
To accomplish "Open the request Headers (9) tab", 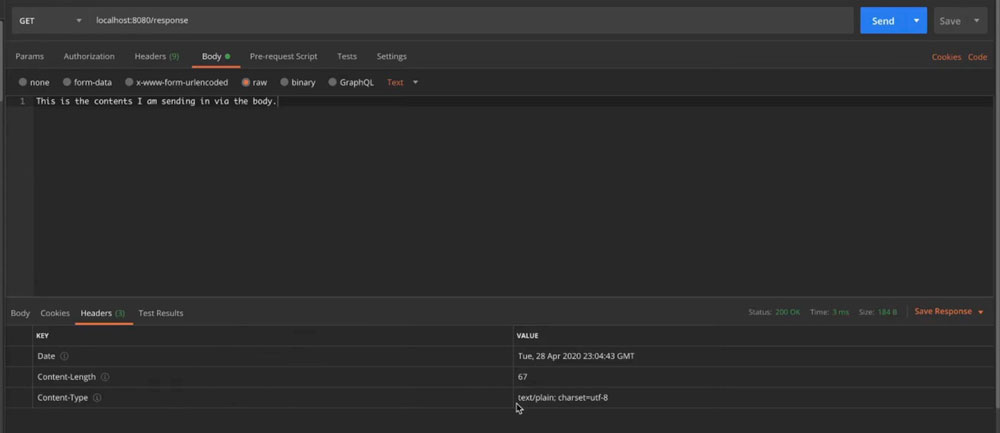I will (x=157, y=56).
